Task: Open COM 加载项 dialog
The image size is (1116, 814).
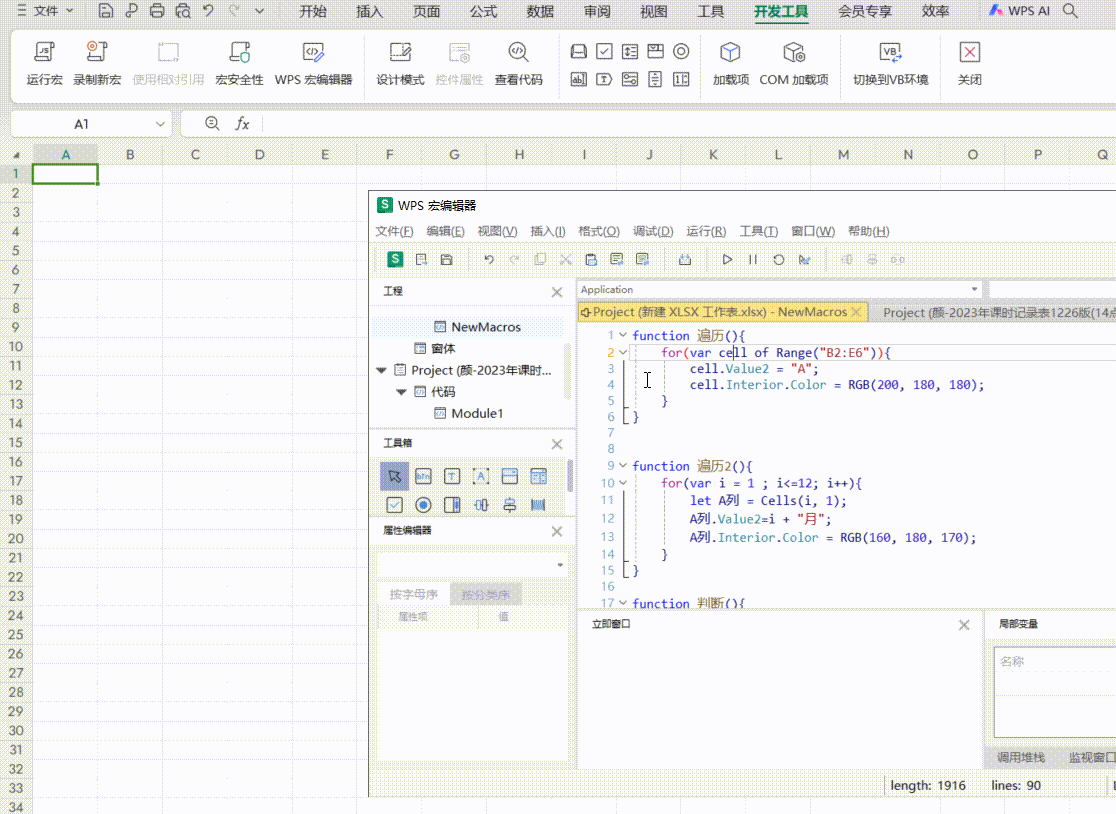Action: point(794,63)
